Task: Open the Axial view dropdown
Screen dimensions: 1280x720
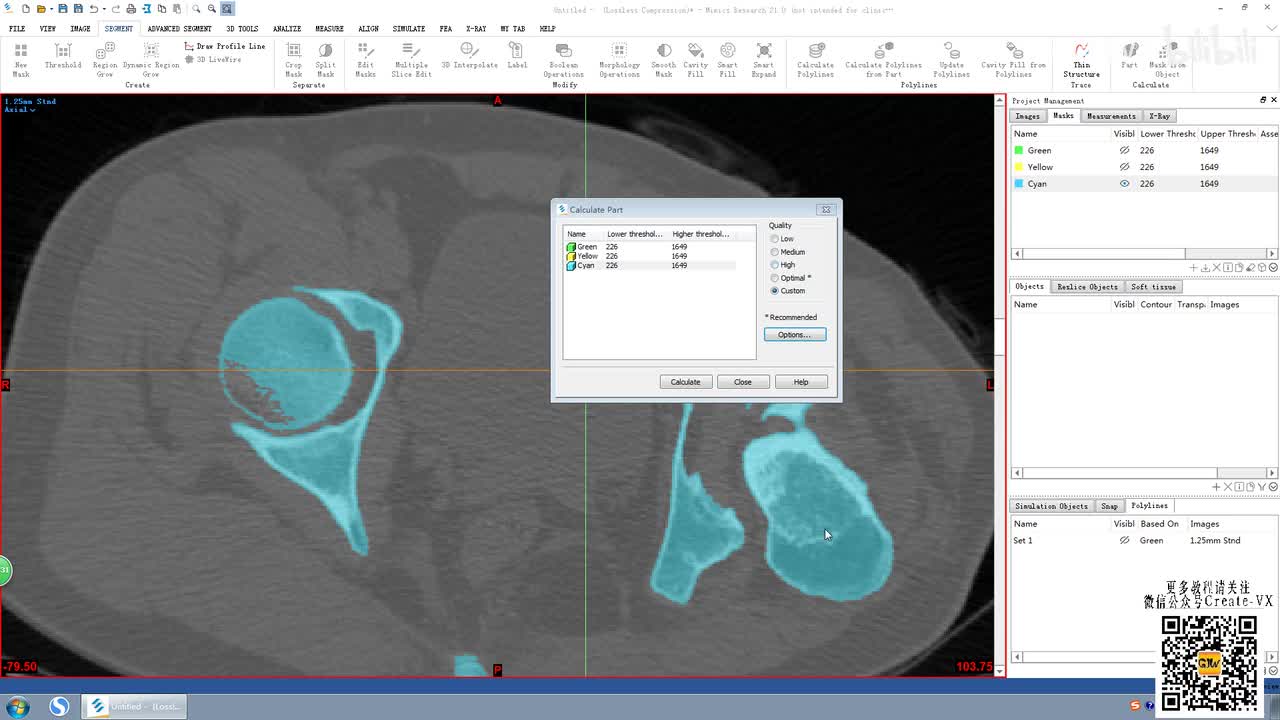Action: tap(20, 110)
